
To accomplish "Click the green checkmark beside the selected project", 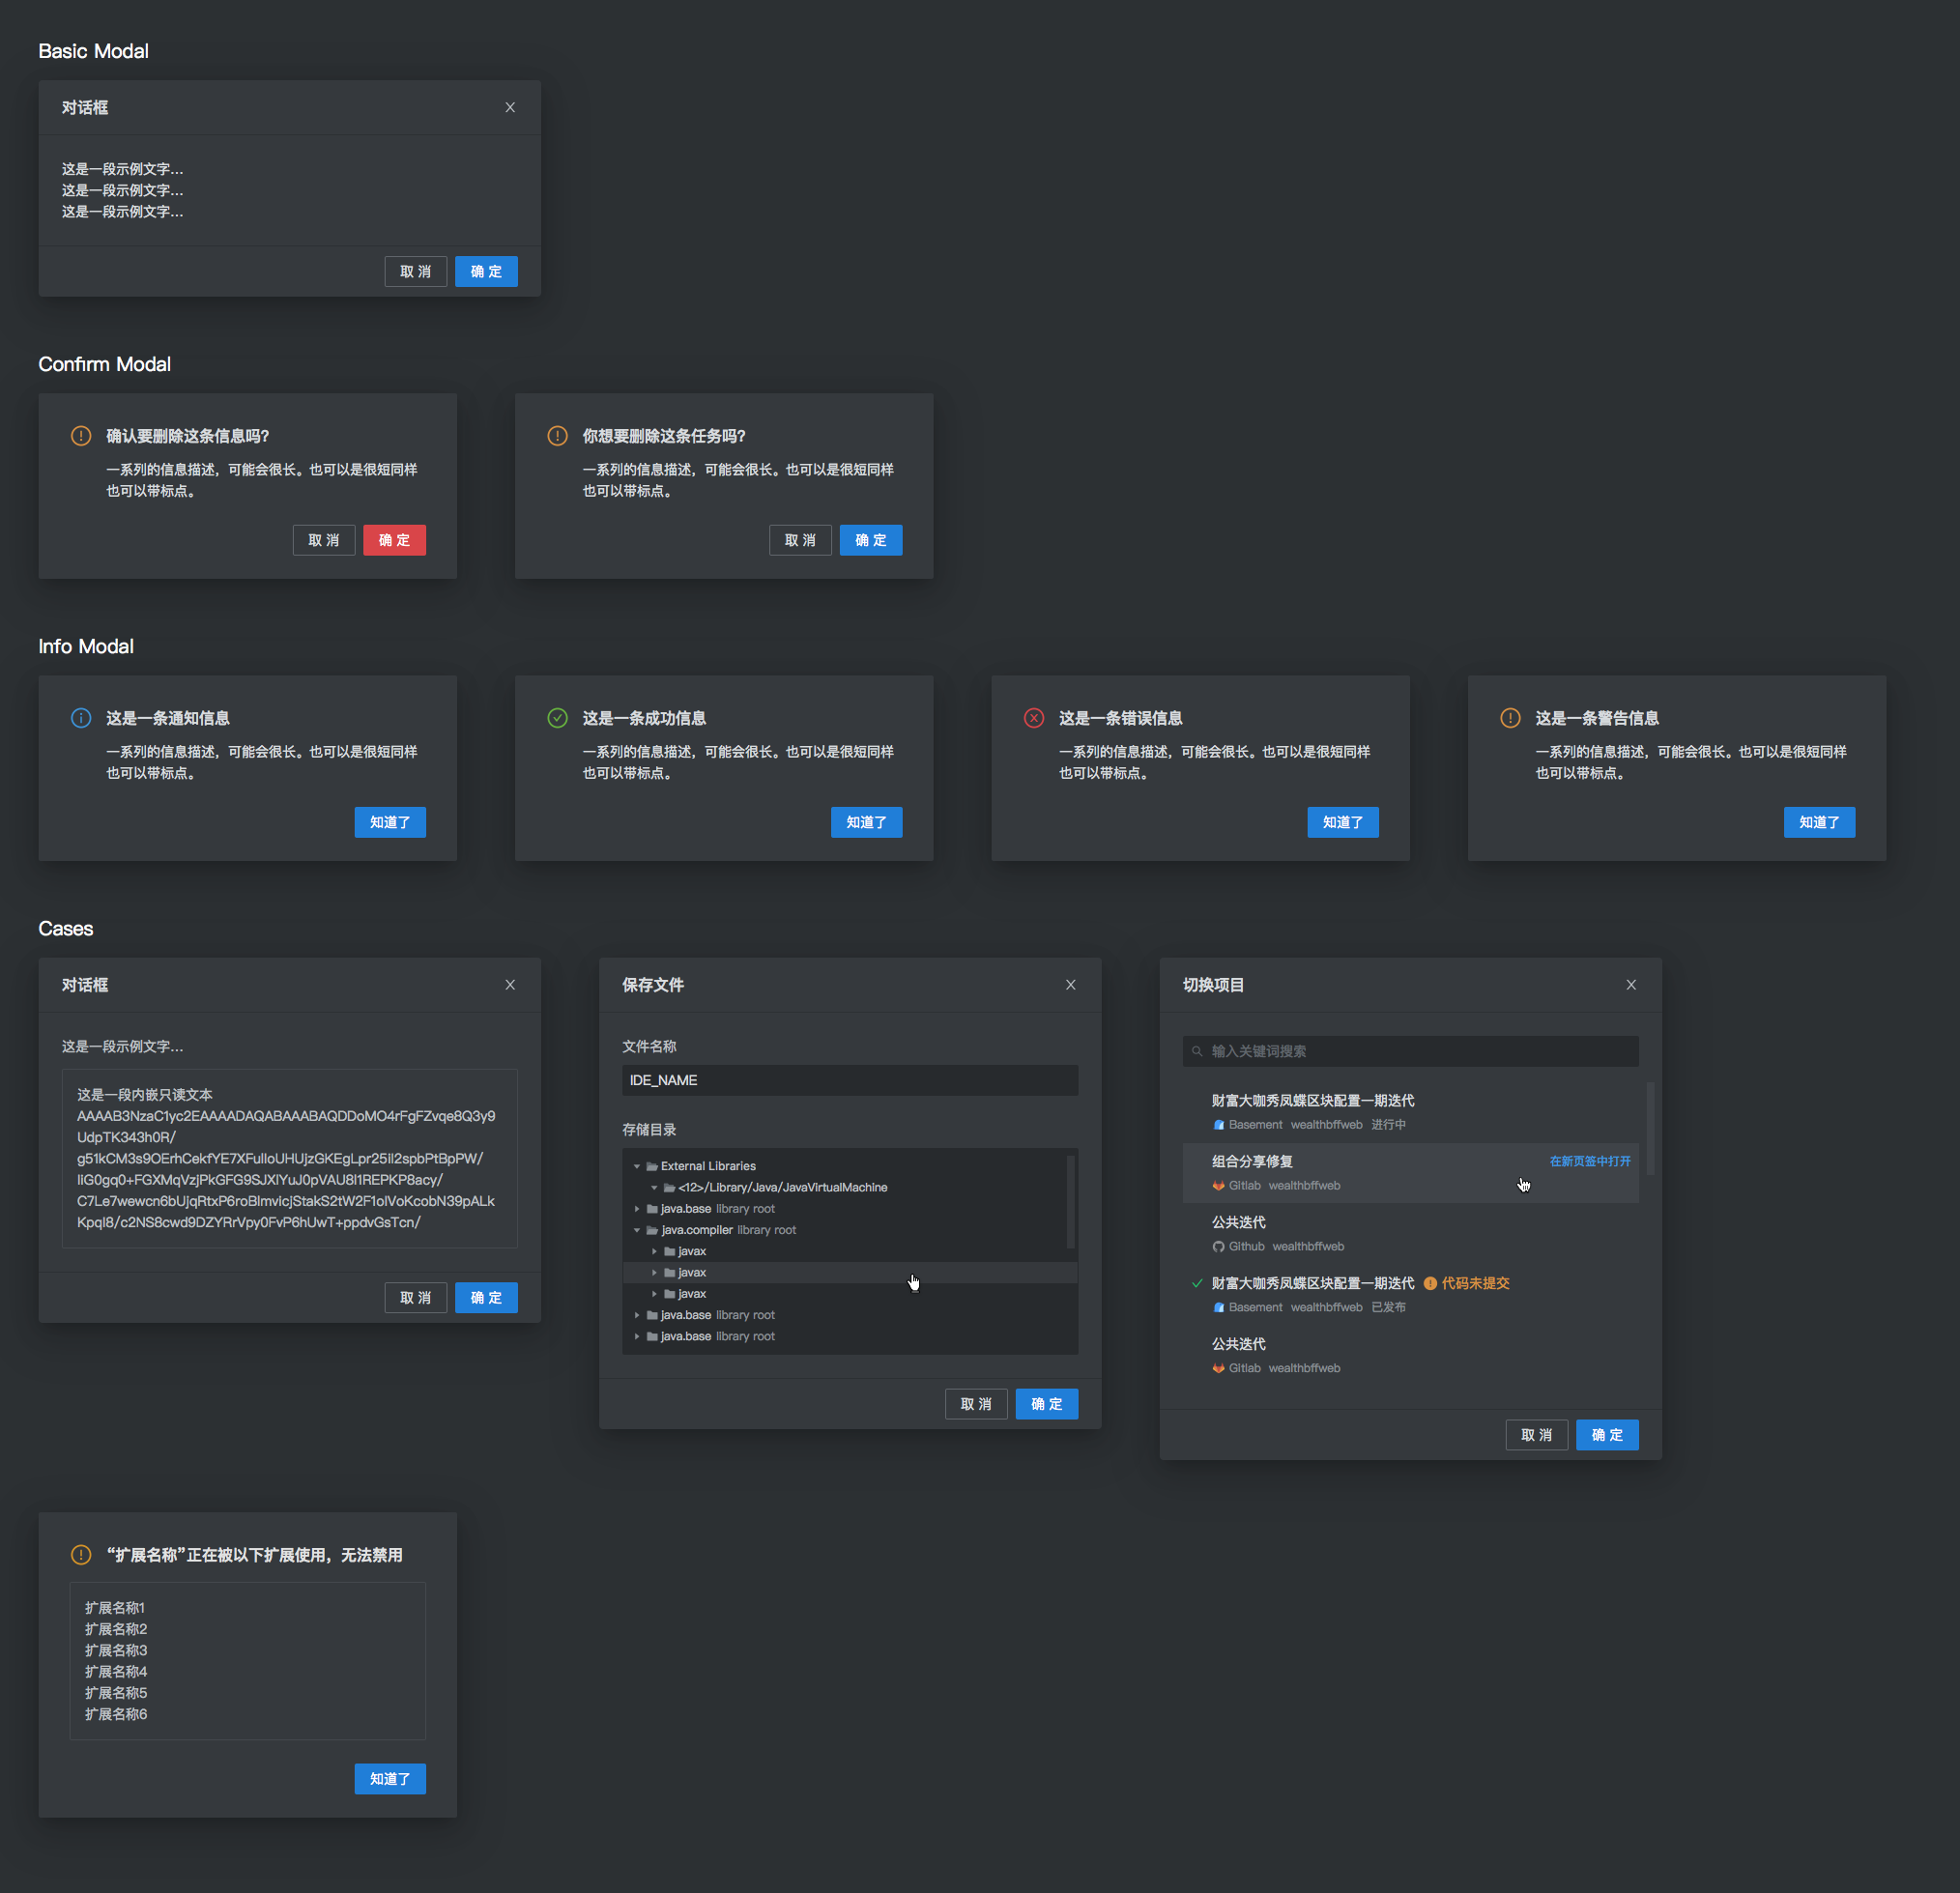I will [x=1197, y=1283].
